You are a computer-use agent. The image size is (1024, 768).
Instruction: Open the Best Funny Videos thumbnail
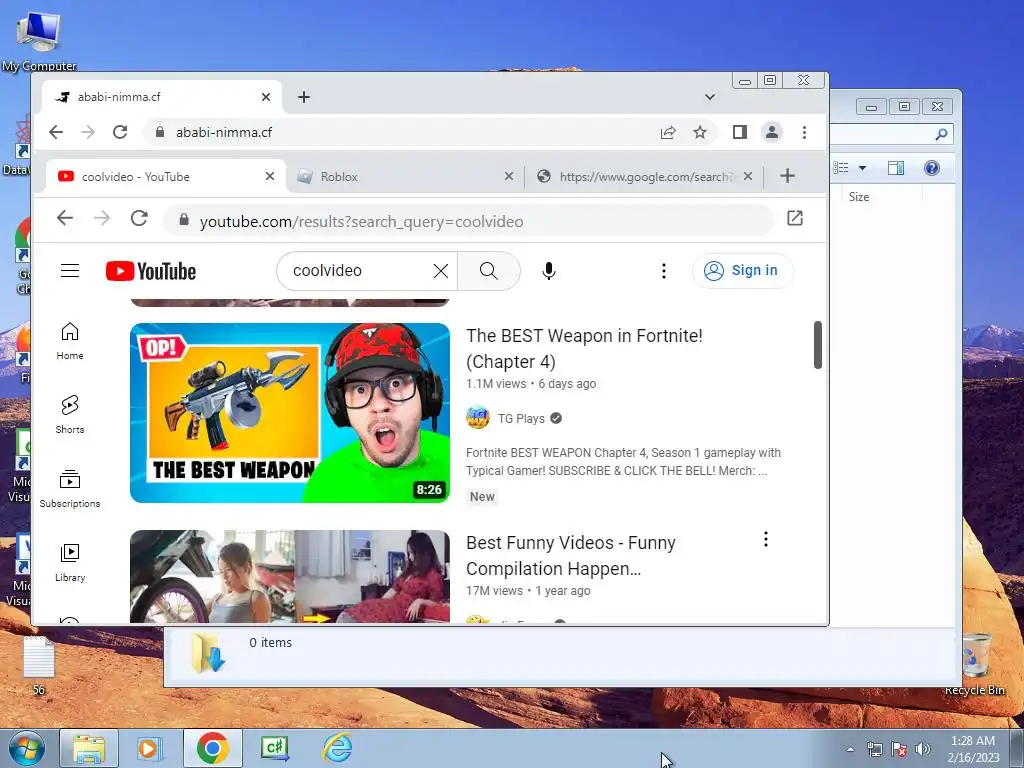point(290,576)
